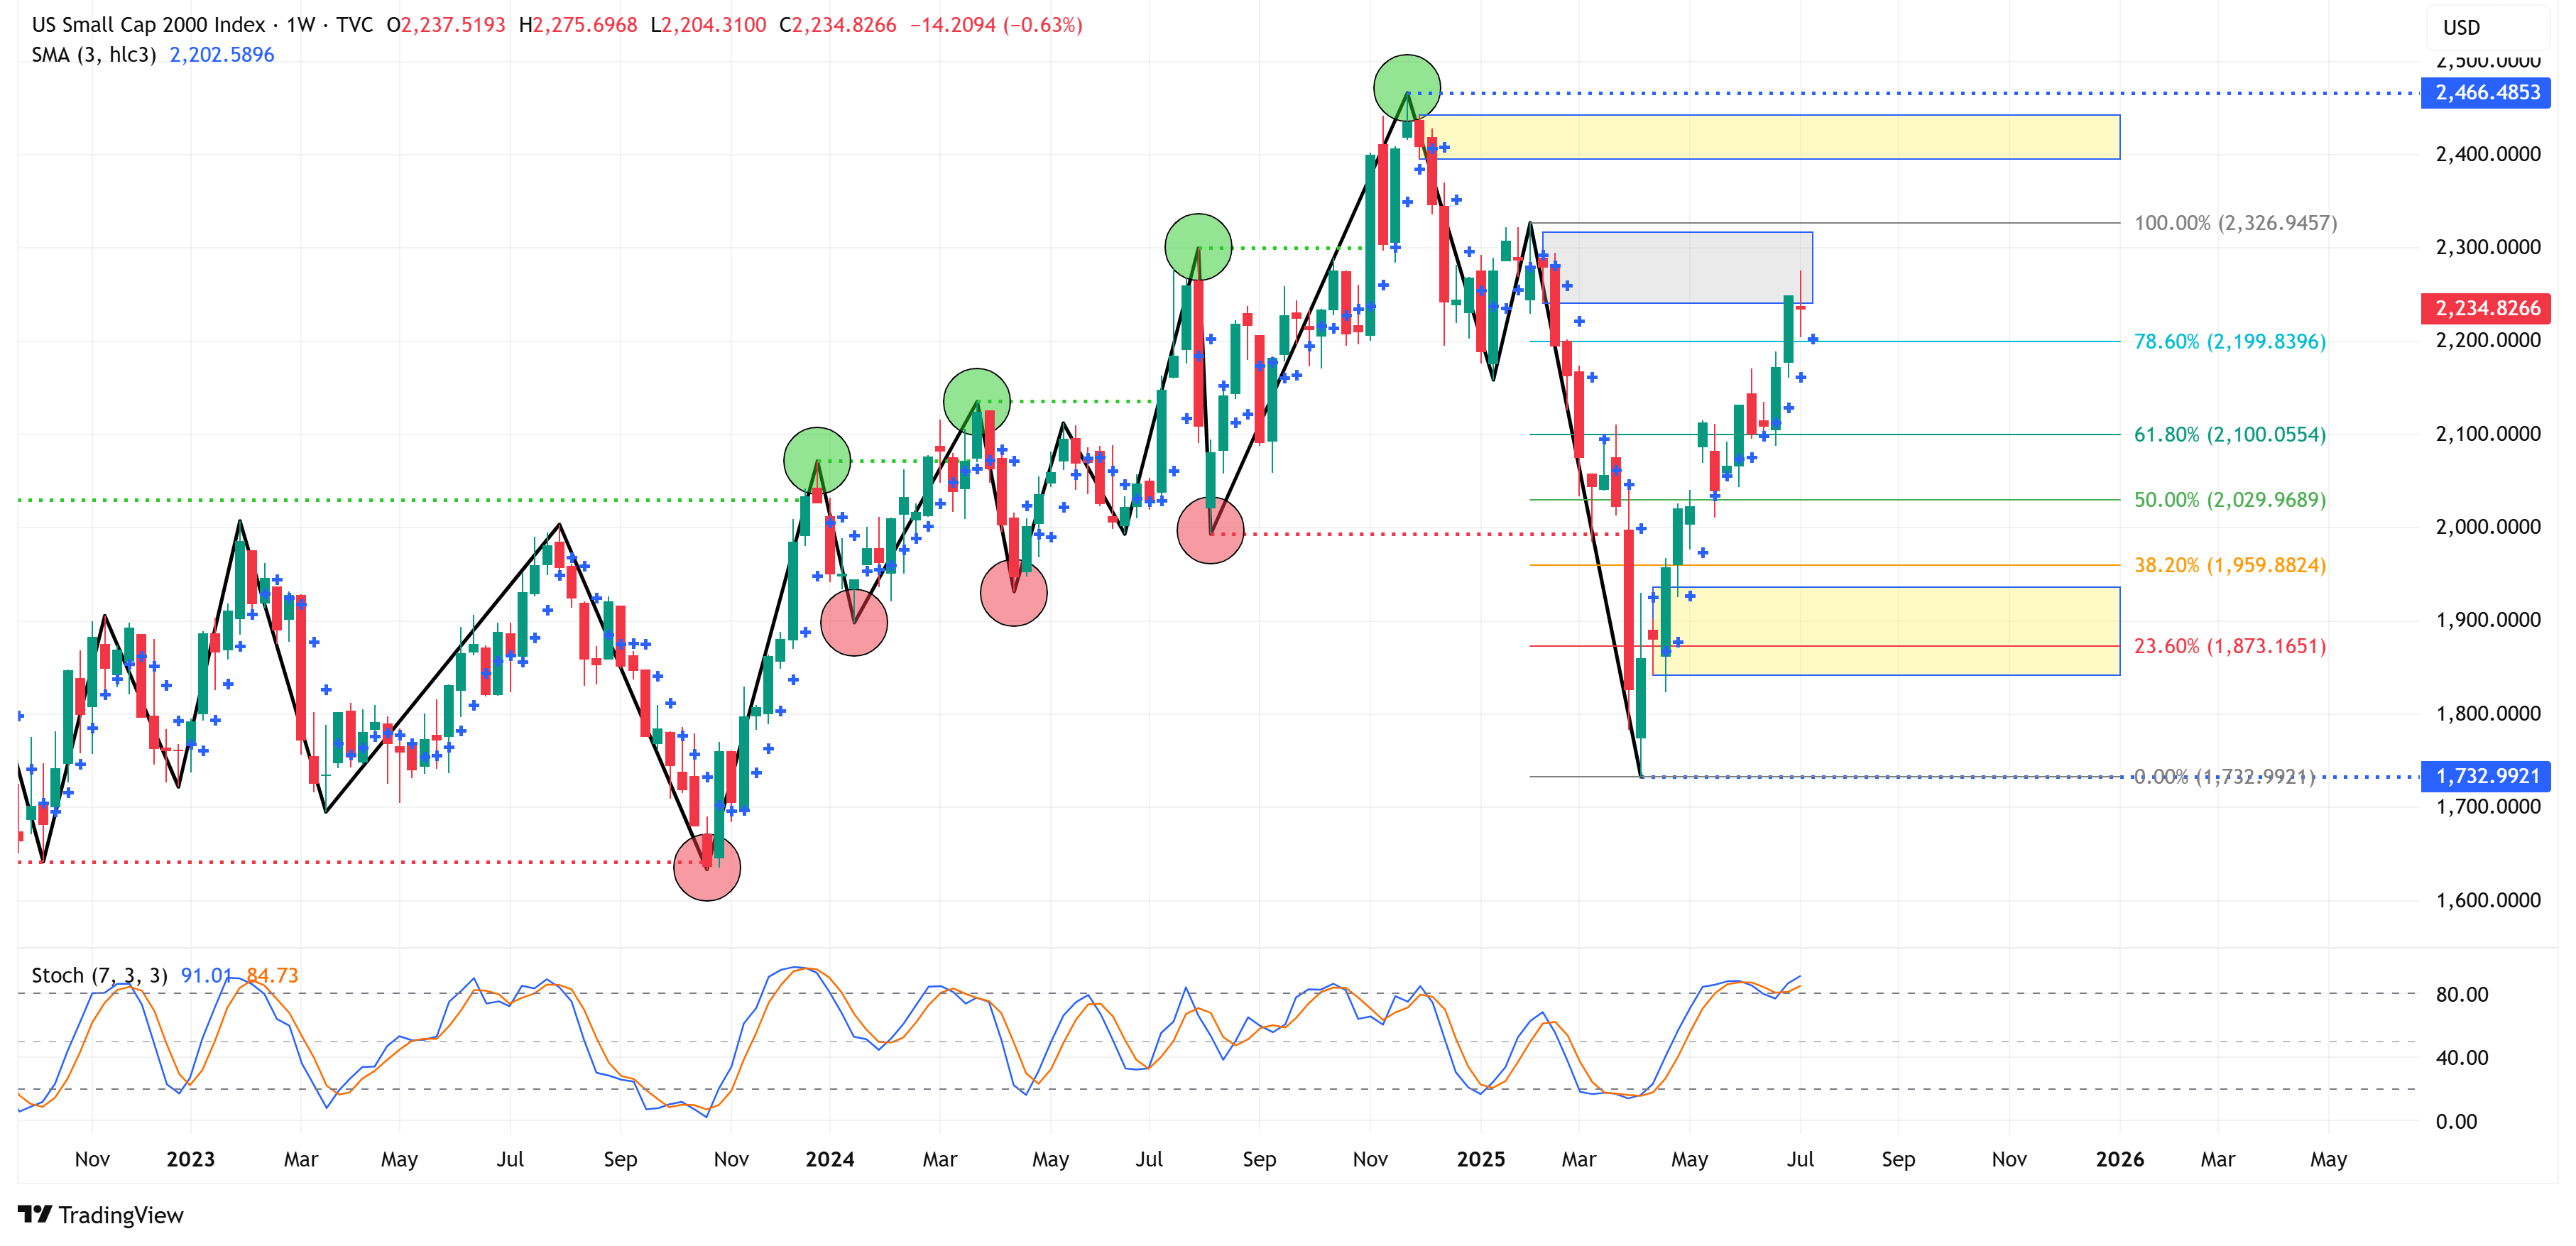Select the SMA (3, hlc3) indicator legend

pos(93,55)
